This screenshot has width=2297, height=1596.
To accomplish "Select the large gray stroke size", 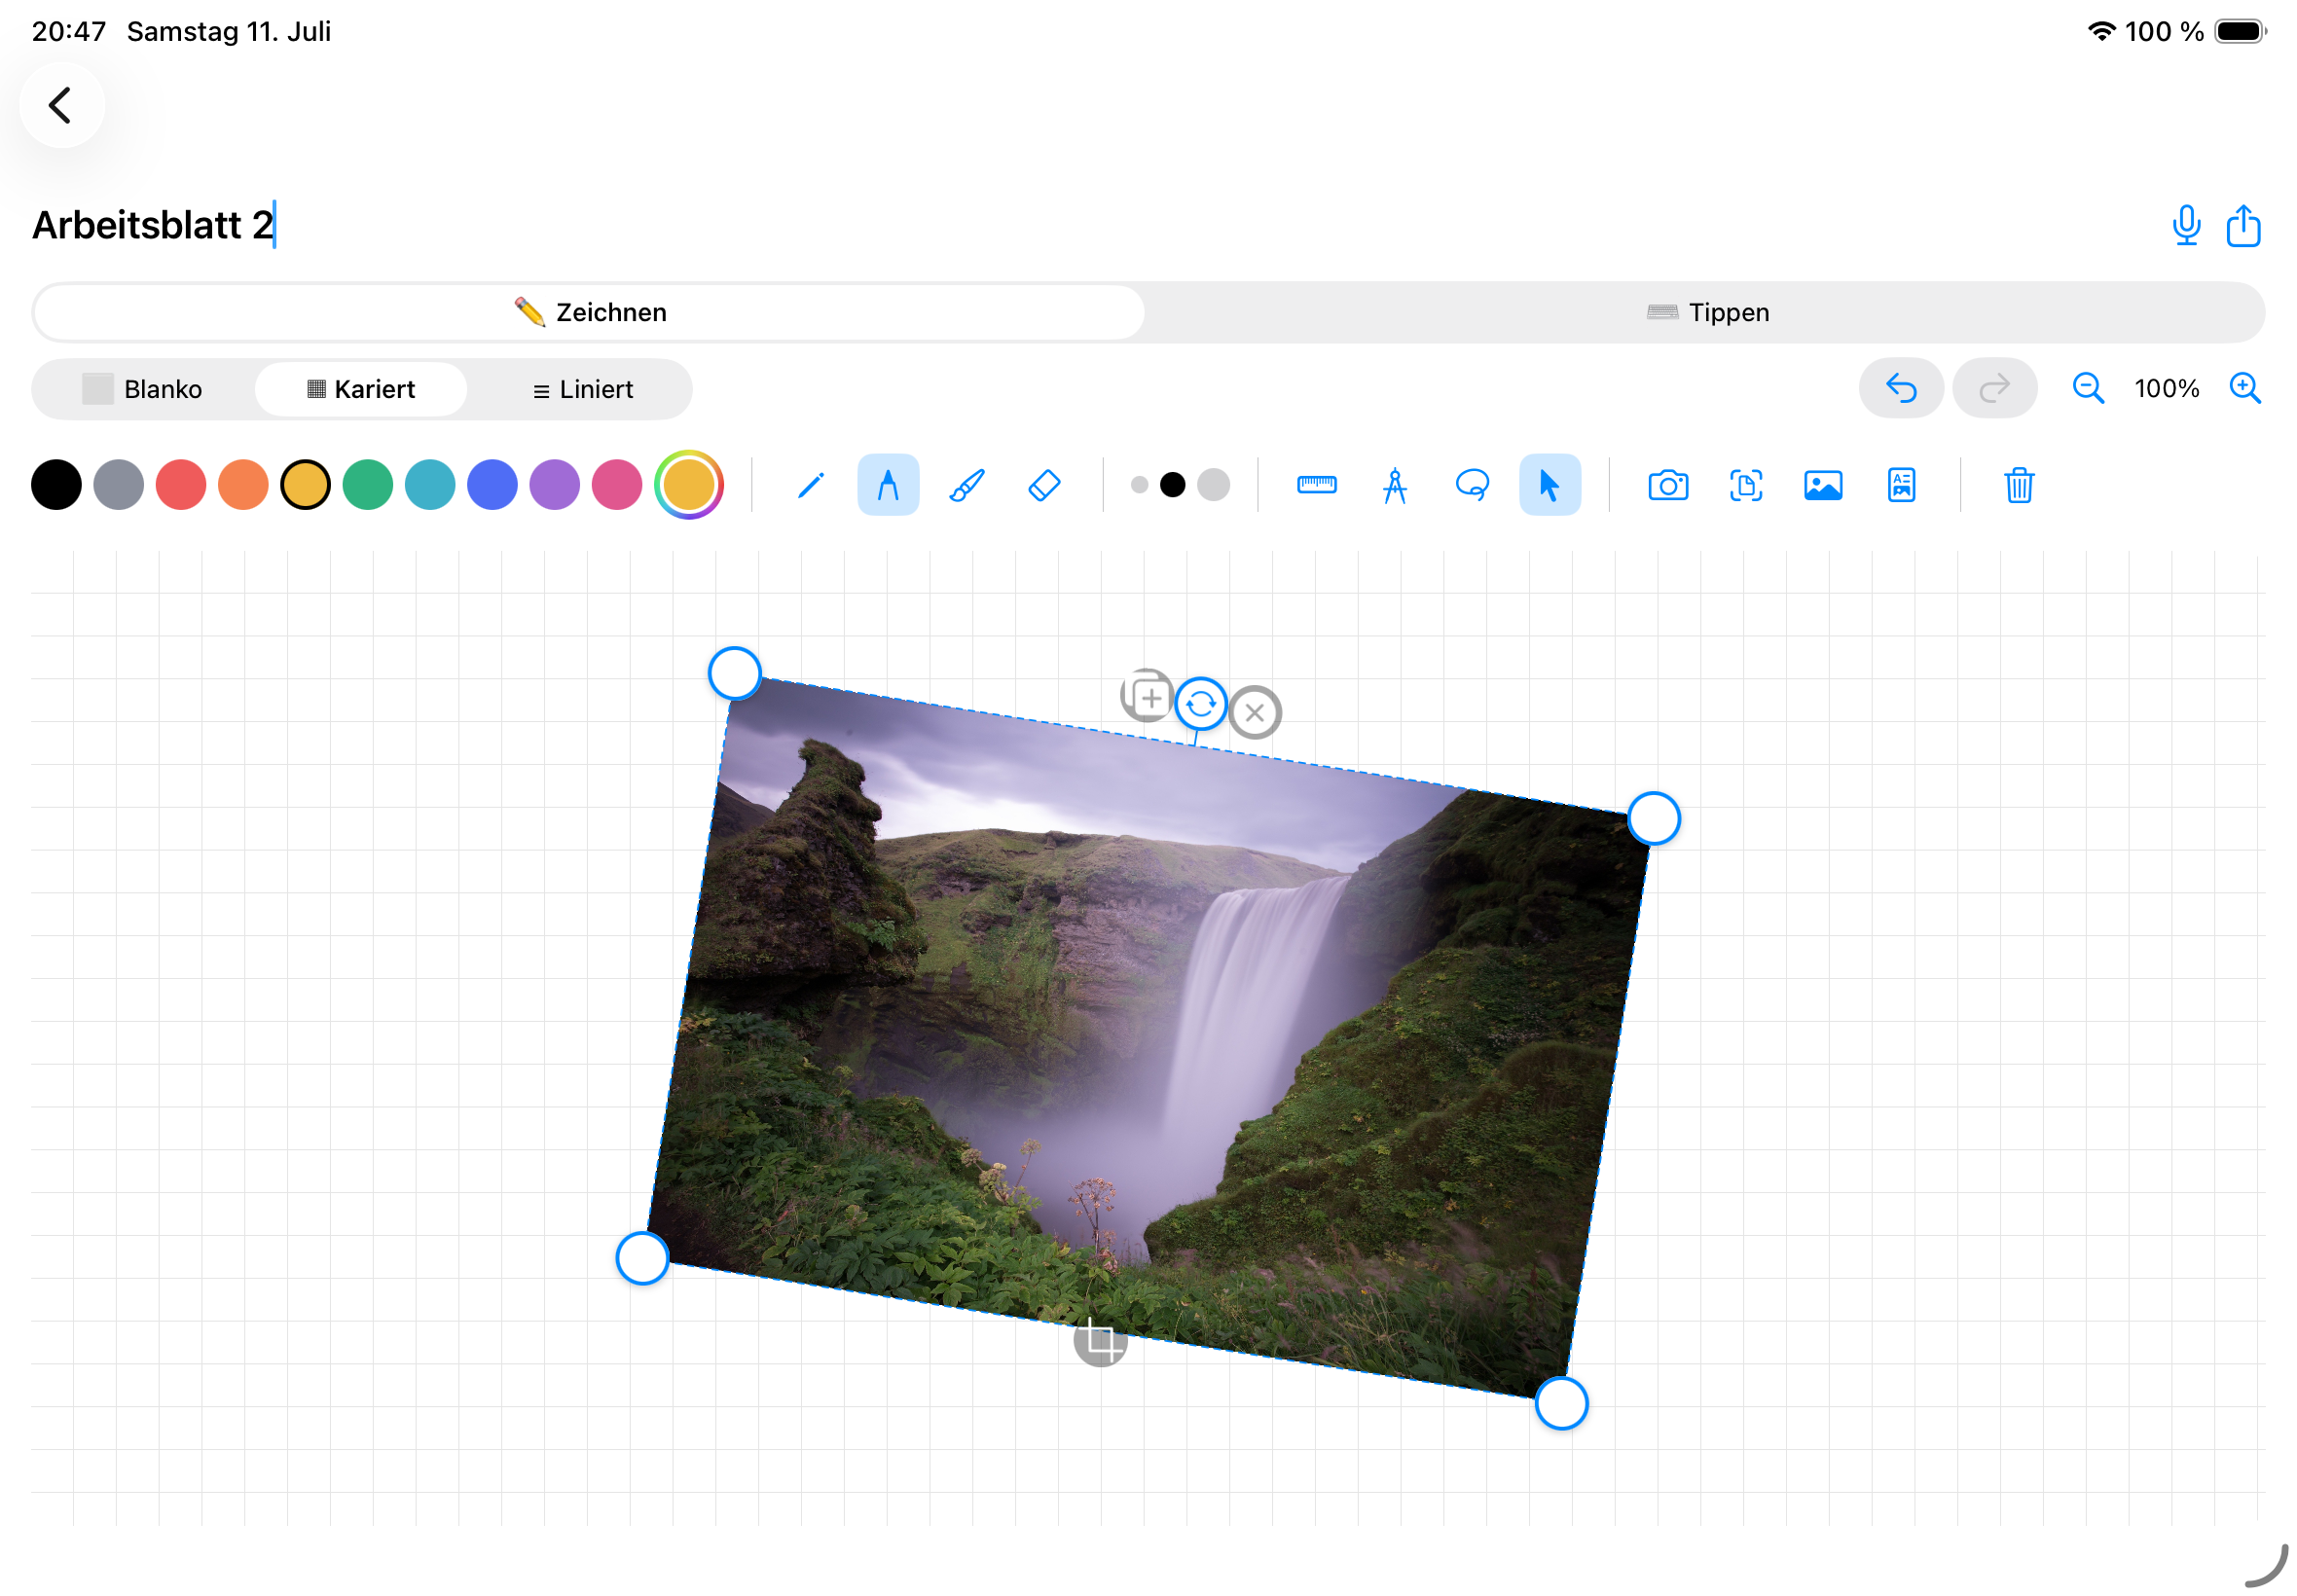I will pyautogui.click(x=1213, y=485).
